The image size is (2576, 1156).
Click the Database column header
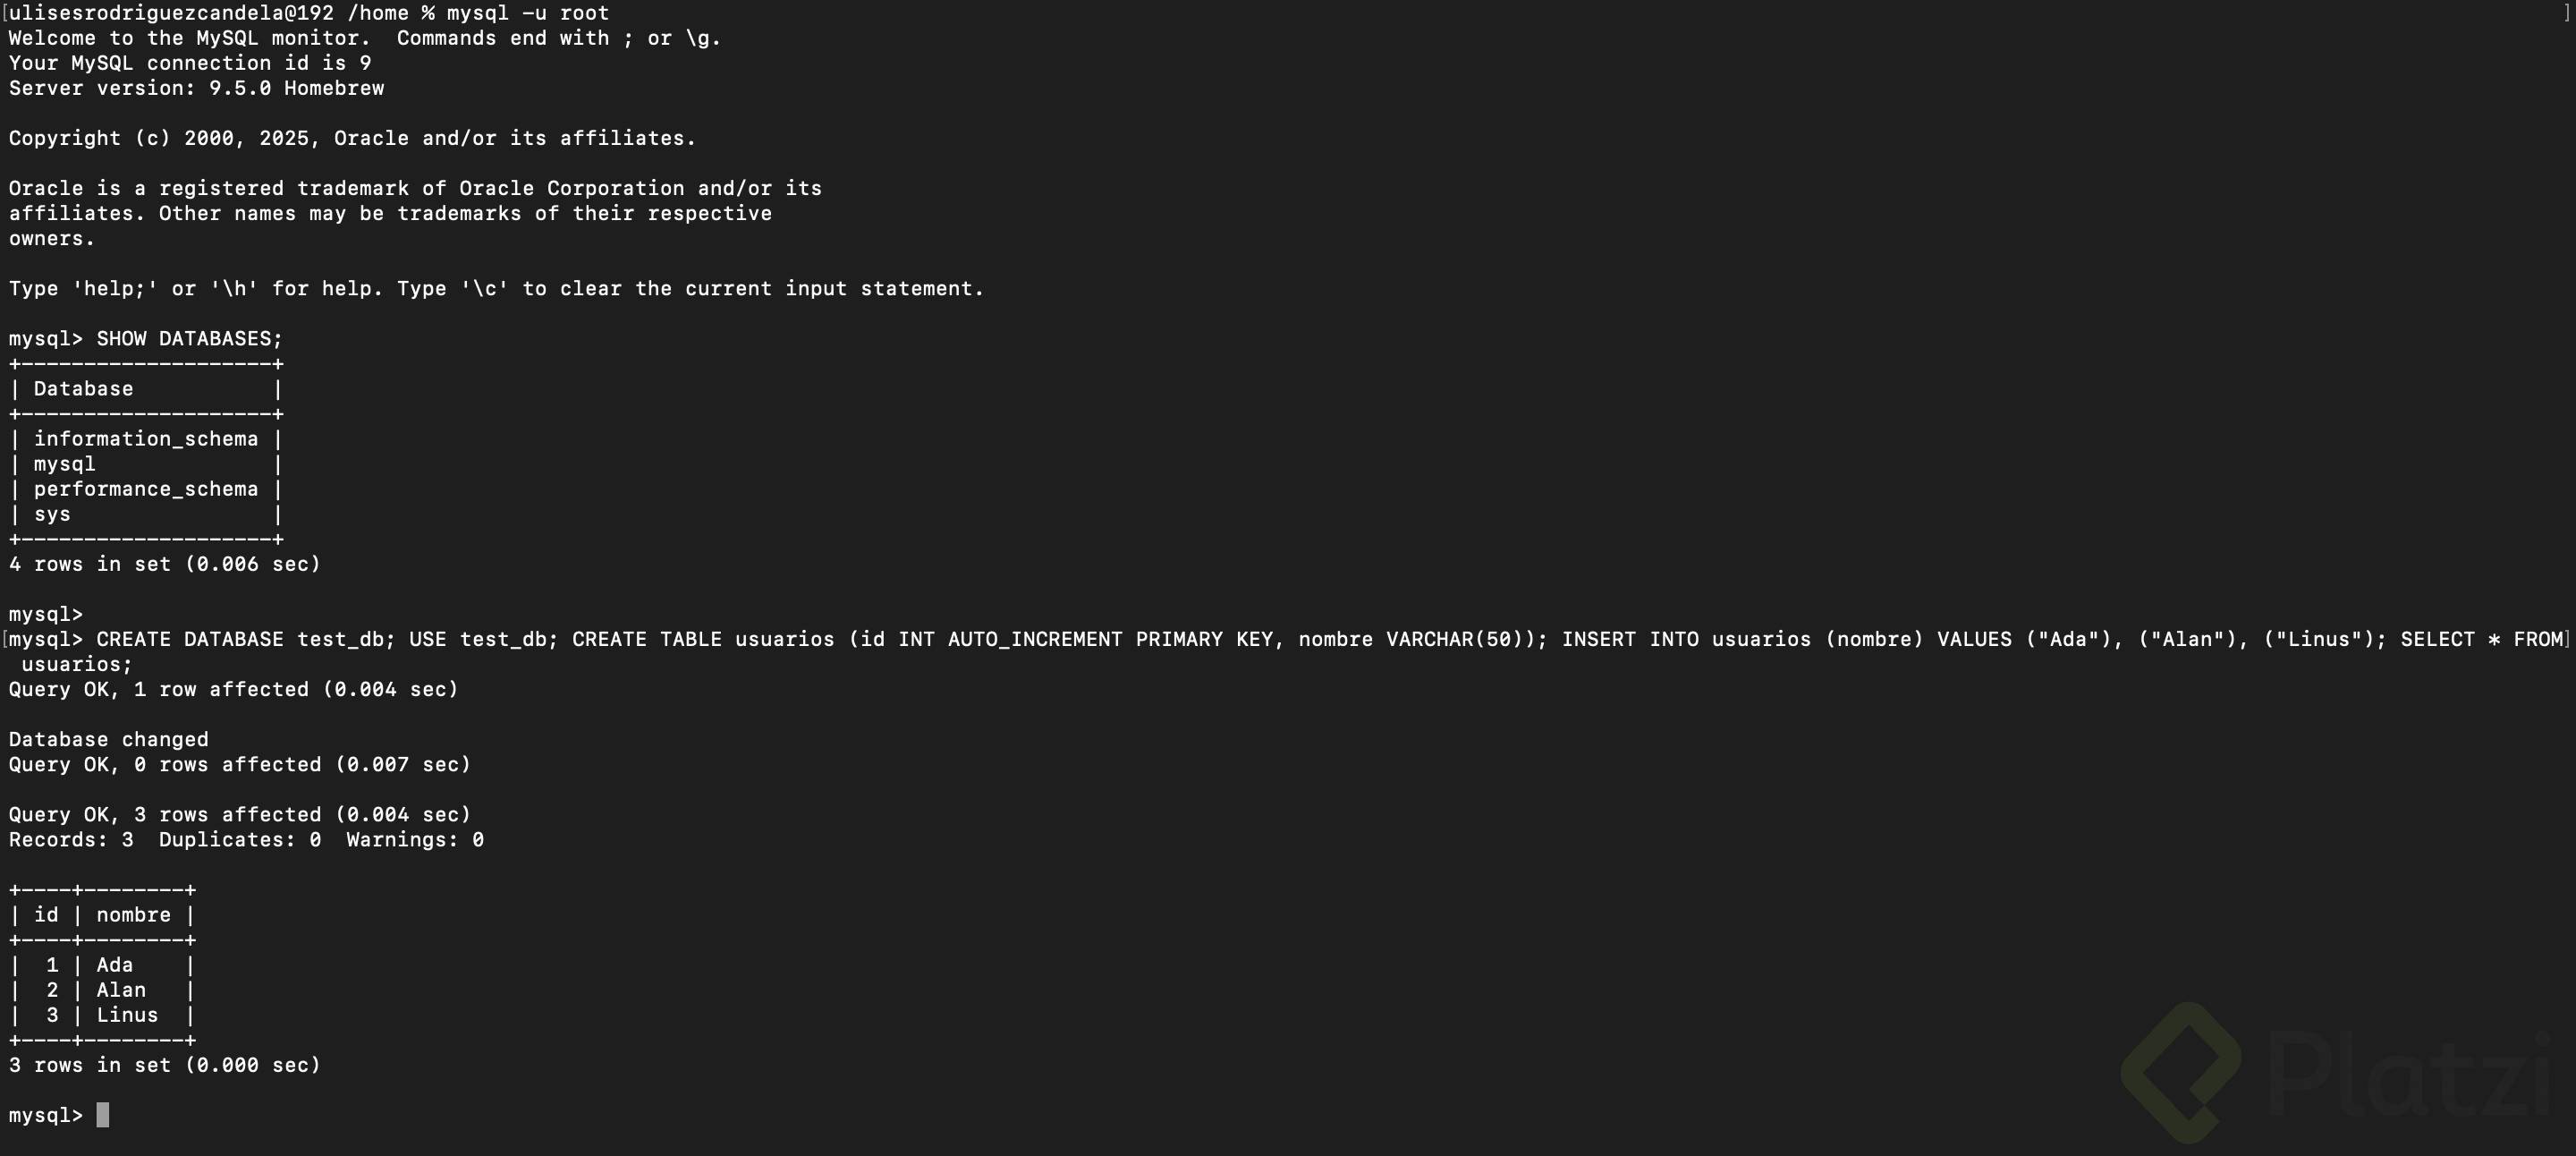pos(83,389)
